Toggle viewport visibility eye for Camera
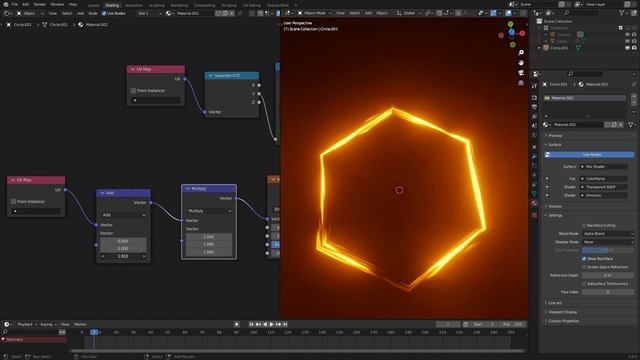This screenshot has width=640, height=360. pos(628,35)
